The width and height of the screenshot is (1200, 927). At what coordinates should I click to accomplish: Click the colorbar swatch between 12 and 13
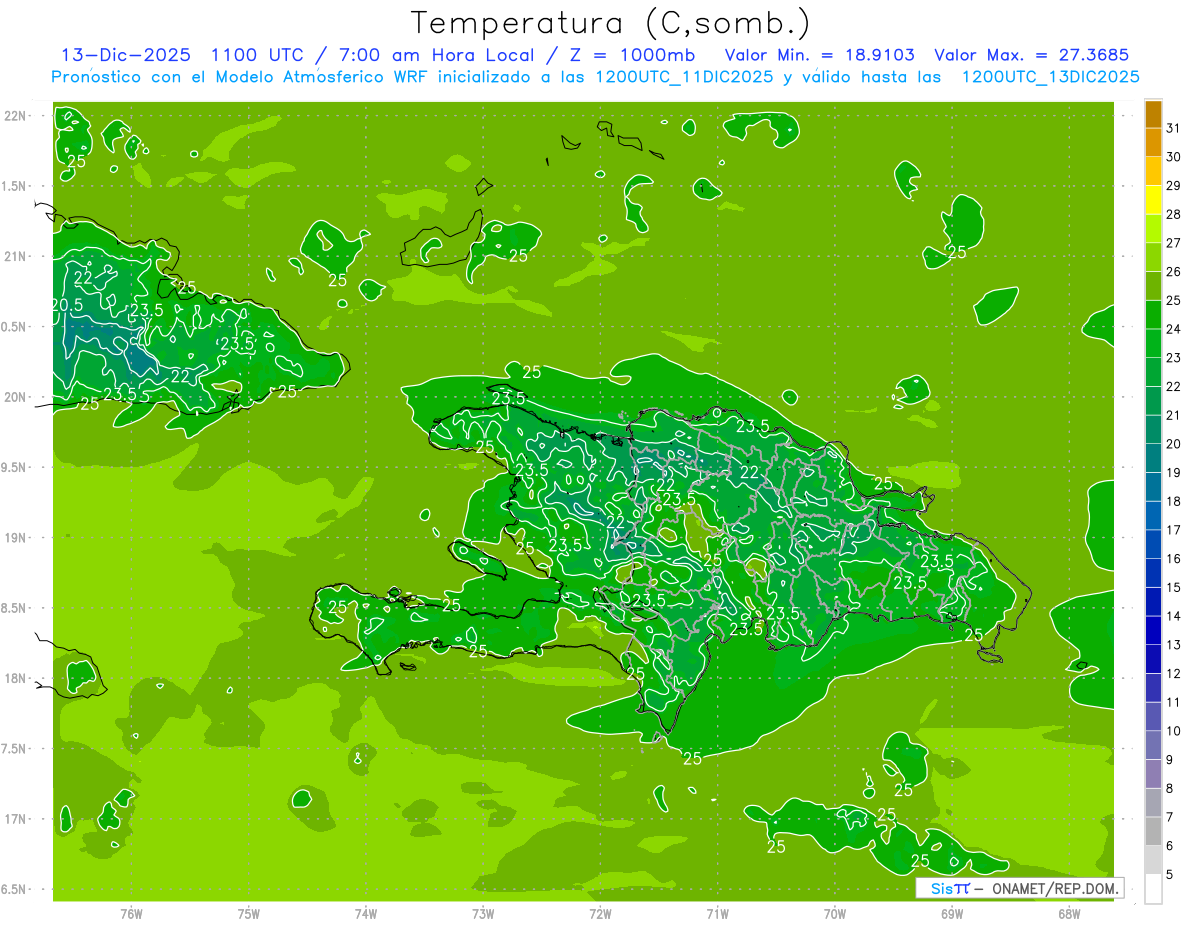tap(1153, 659)
